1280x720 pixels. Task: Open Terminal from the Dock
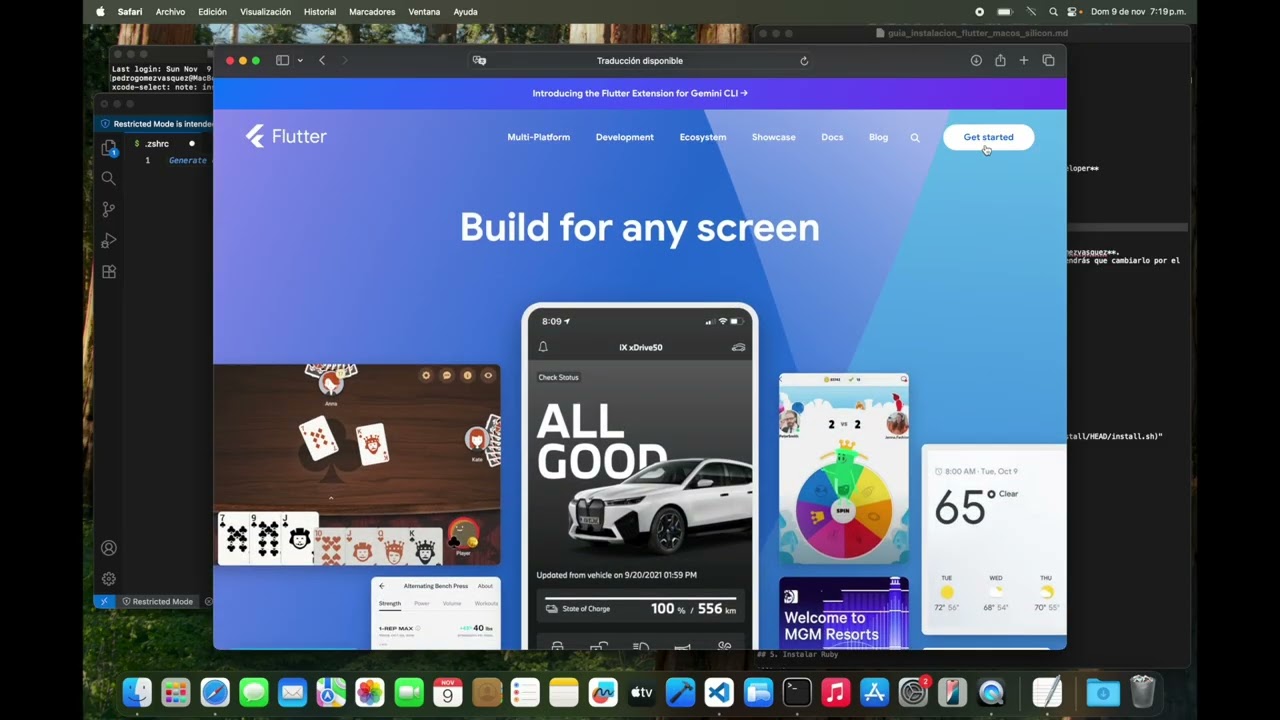[797, 692]
